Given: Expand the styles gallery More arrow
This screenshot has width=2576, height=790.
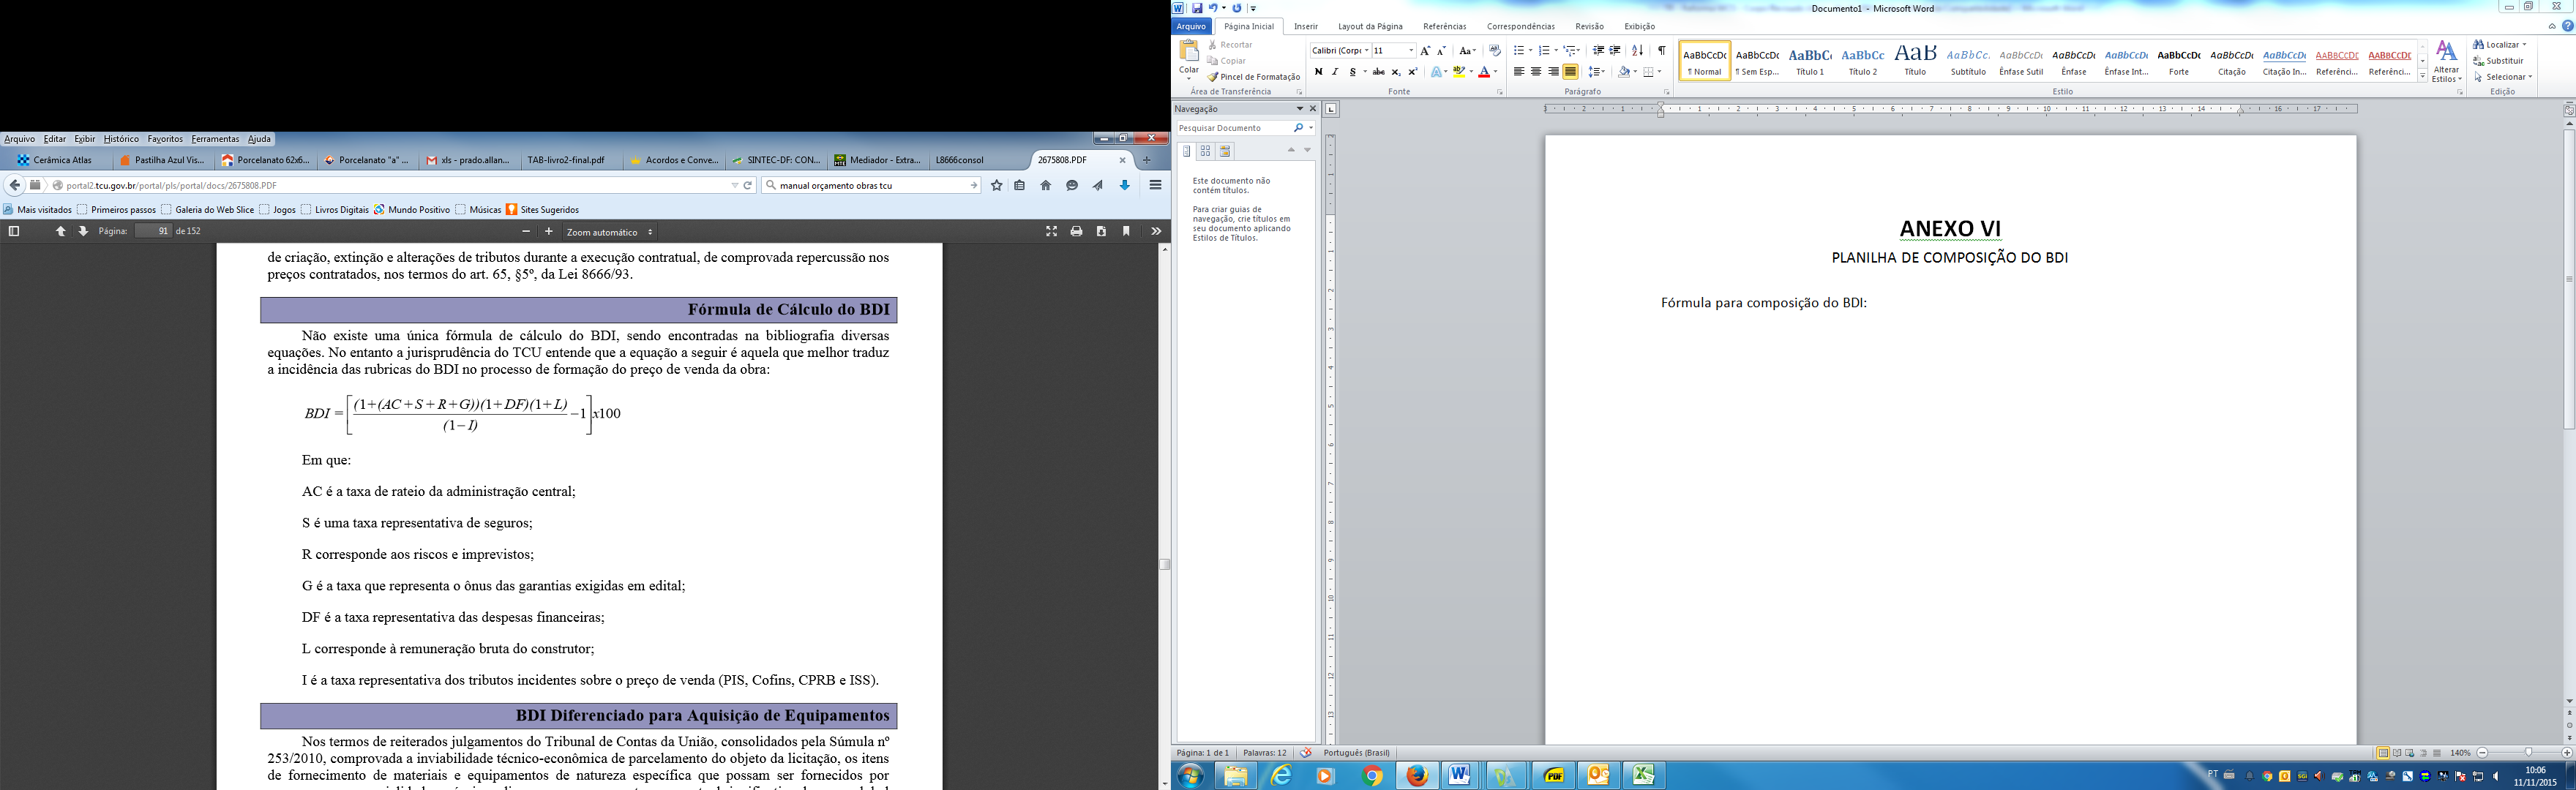Looking at the screenshot, I should tap(2422, 77).
